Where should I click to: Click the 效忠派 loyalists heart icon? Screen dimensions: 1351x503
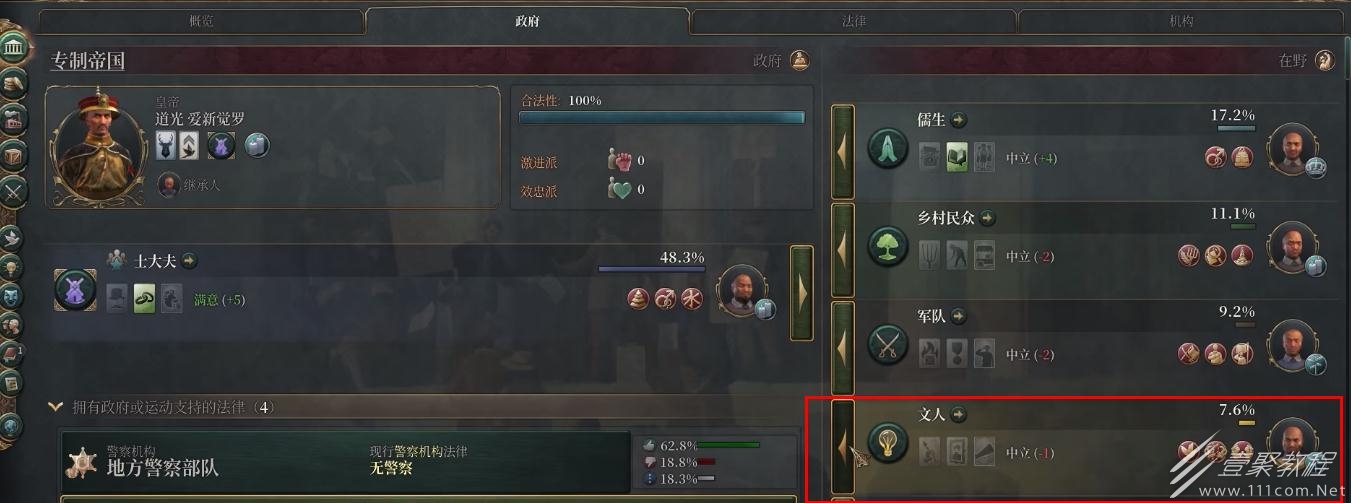(x=620, y=188)
